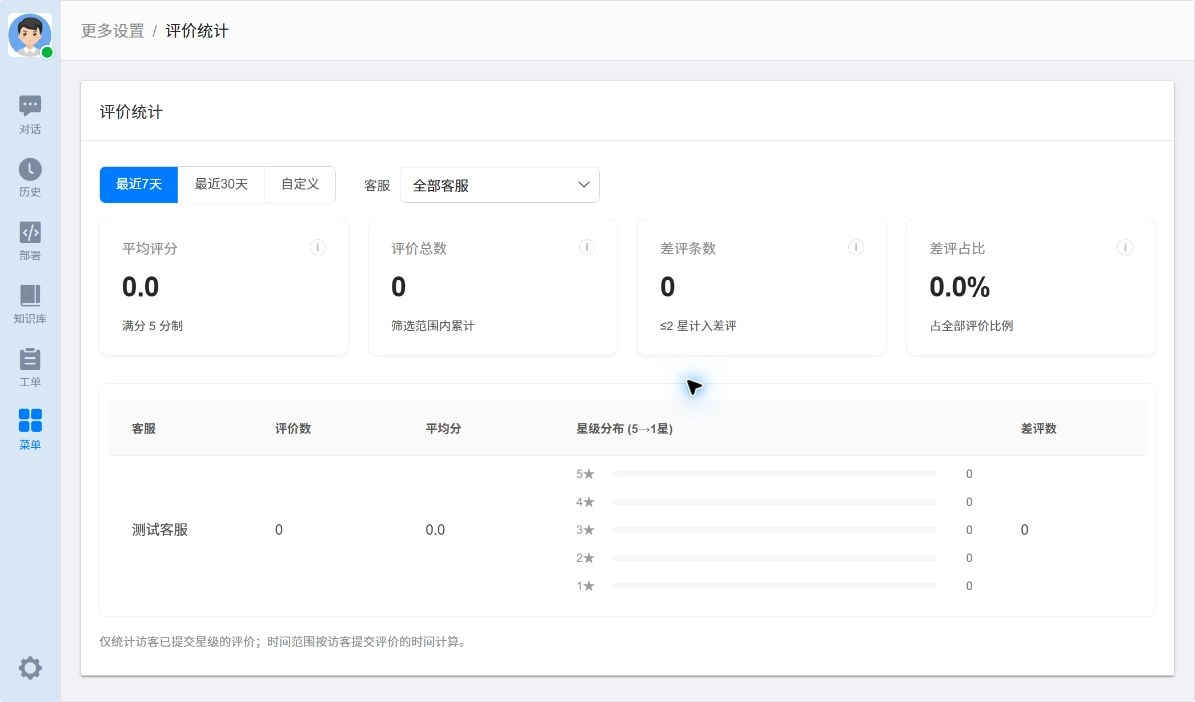Open the 工单 tickets section
The height and width of the screenshot is (702, 1195).
(30, 368)
